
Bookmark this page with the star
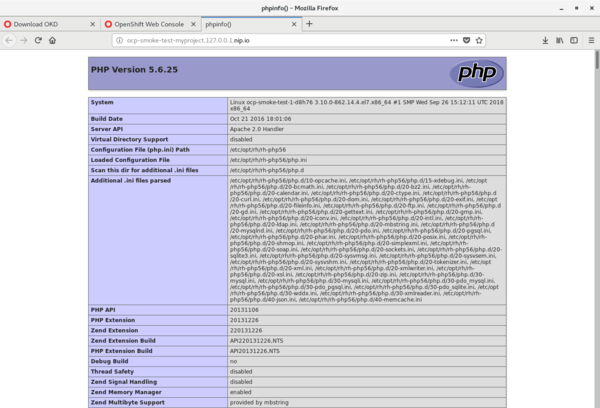point(477,41)
